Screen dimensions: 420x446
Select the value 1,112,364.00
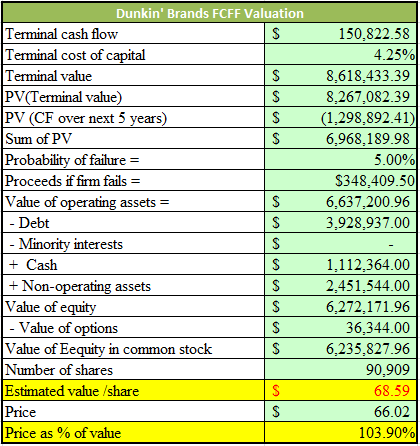point(368,265)
